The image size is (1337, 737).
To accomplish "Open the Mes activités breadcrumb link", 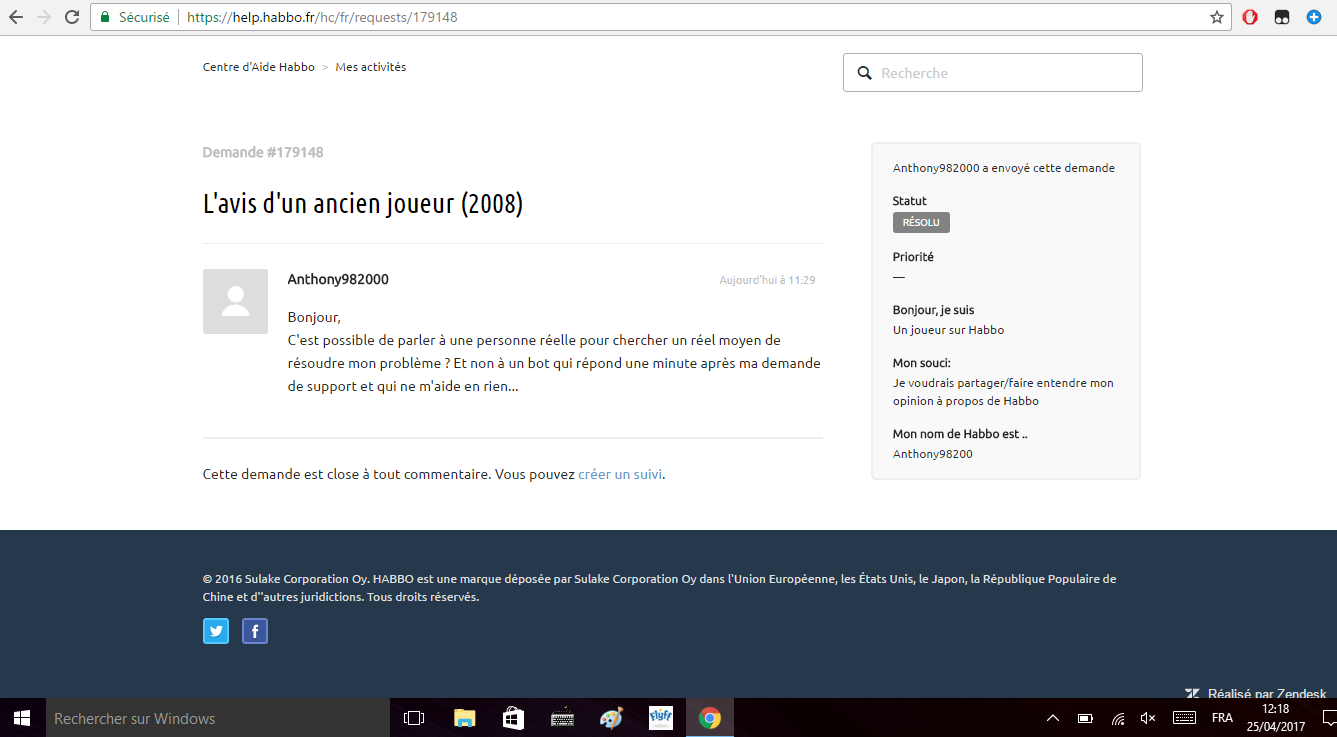I will [x=371, y=67].
